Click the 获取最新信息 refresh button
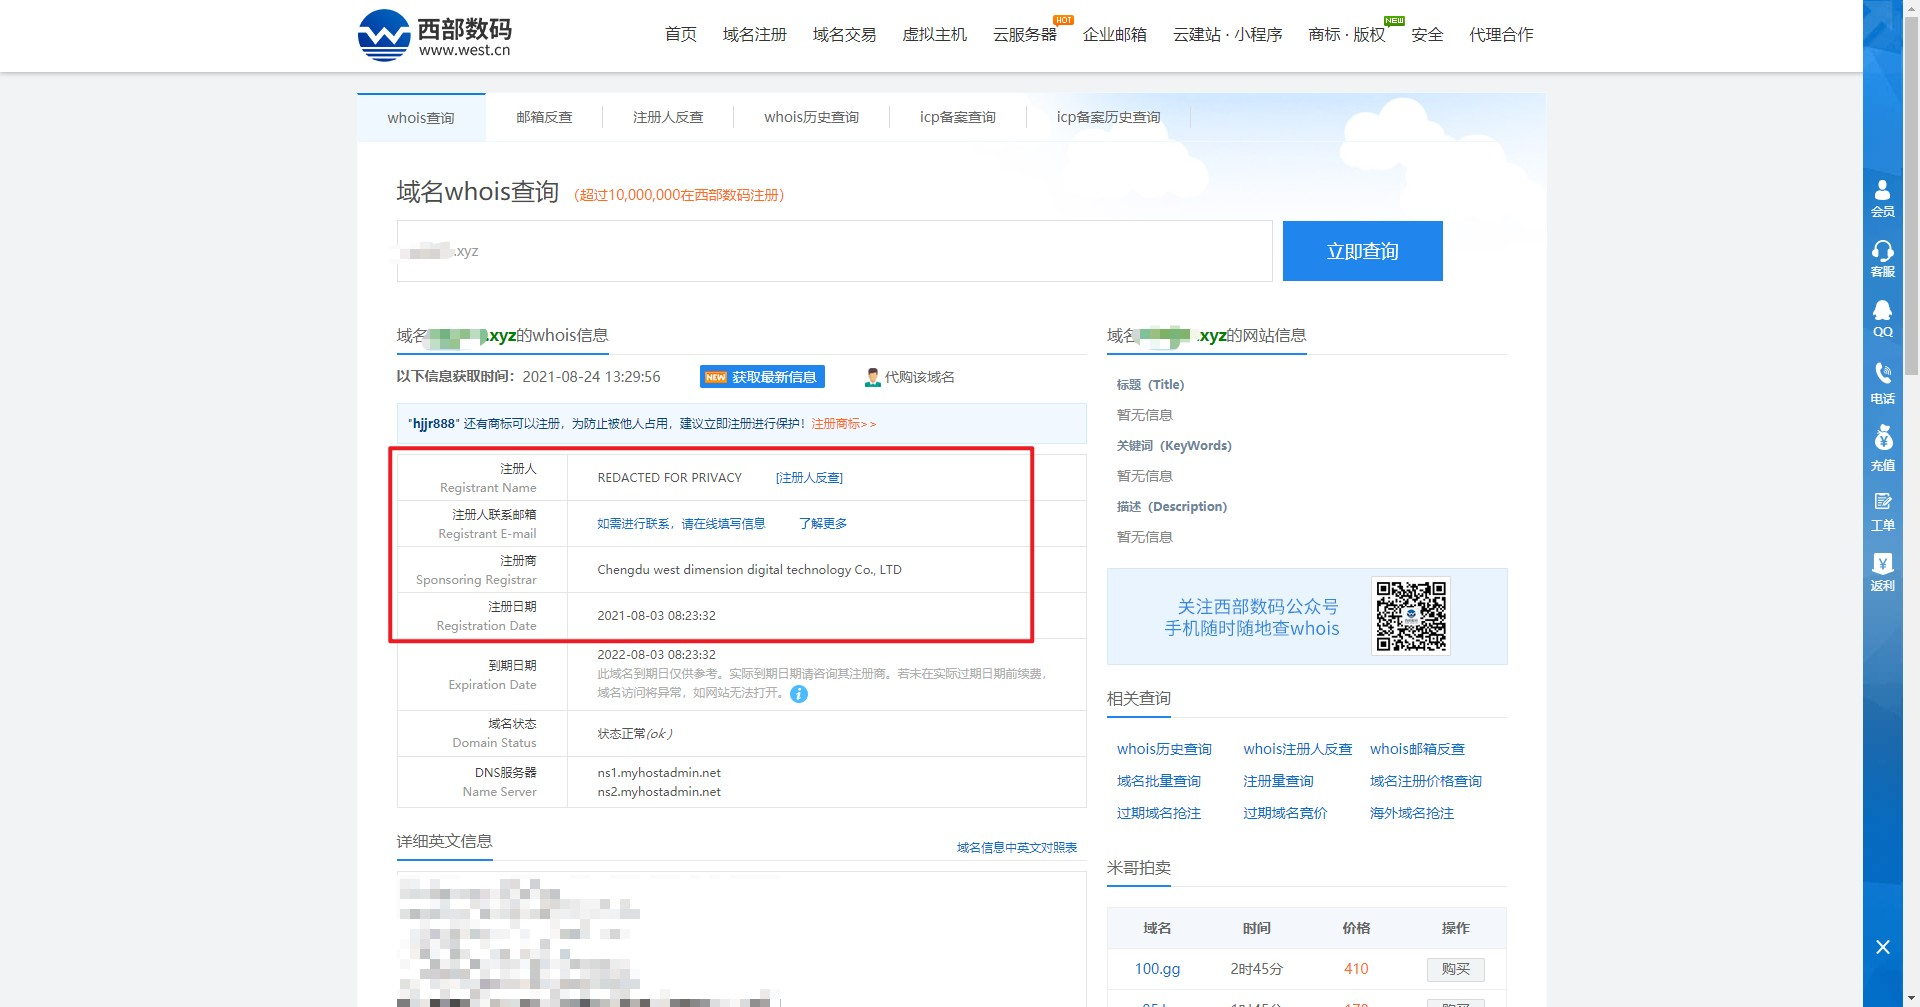The height and width of the screenshot is (1007, 1920). click(762, 377)
